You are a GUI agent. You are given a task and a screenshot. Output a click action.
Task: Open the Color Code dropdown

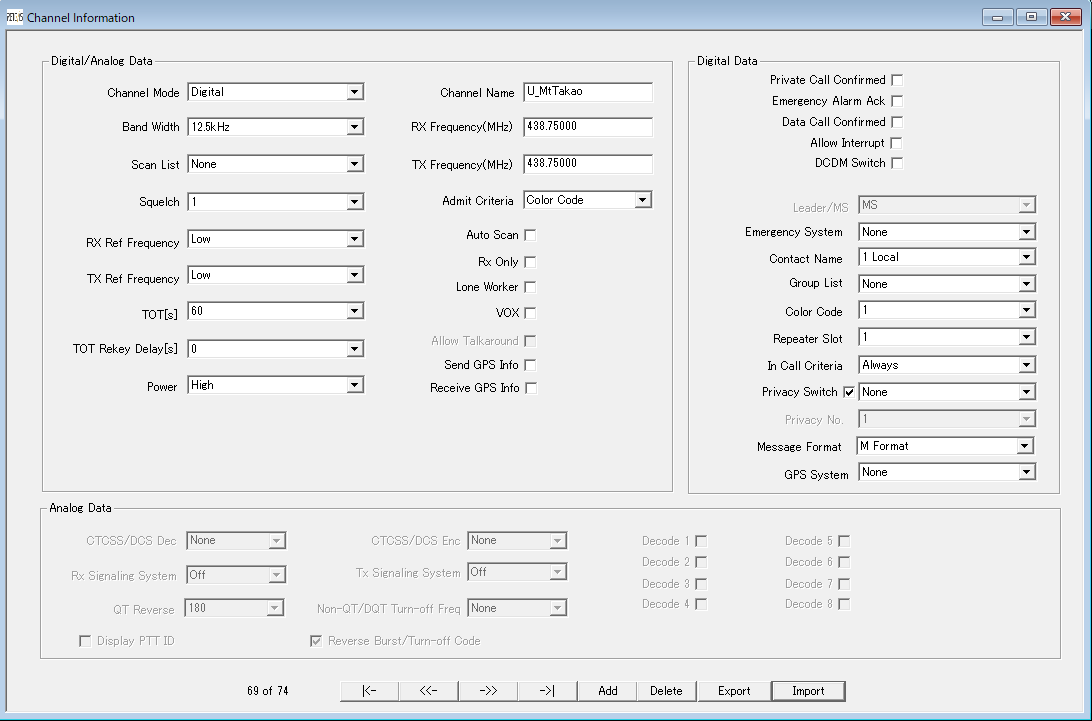click(1026, 311)
